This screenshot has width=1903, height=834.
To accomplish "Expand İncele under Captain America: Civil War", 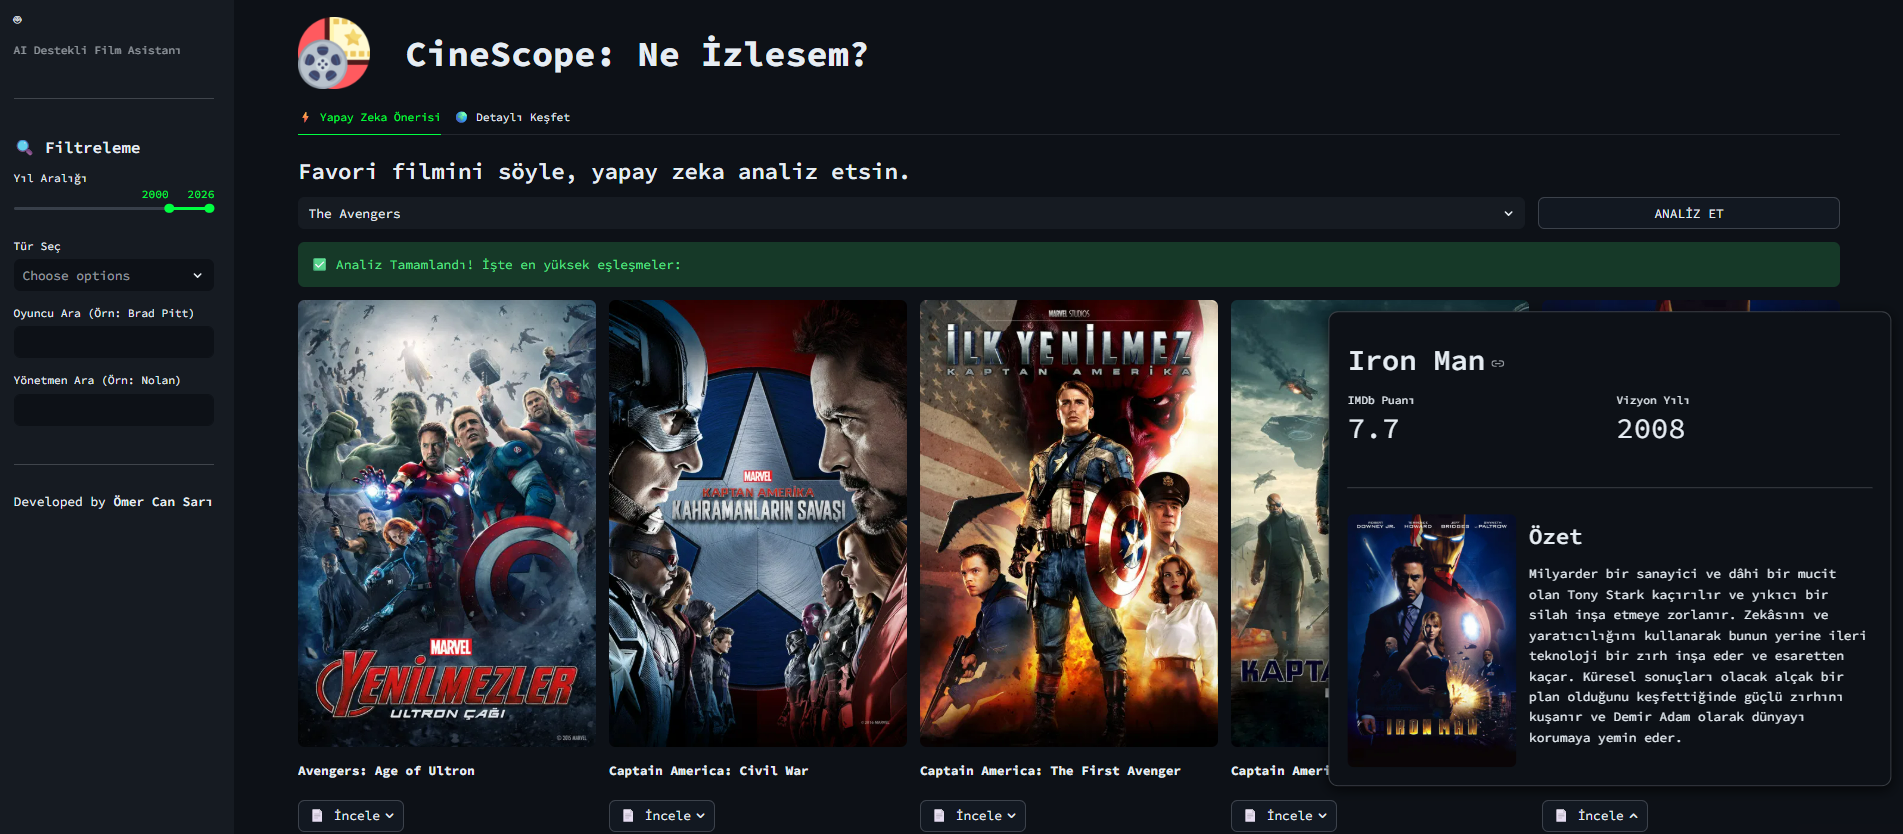I will coord(662,816).
